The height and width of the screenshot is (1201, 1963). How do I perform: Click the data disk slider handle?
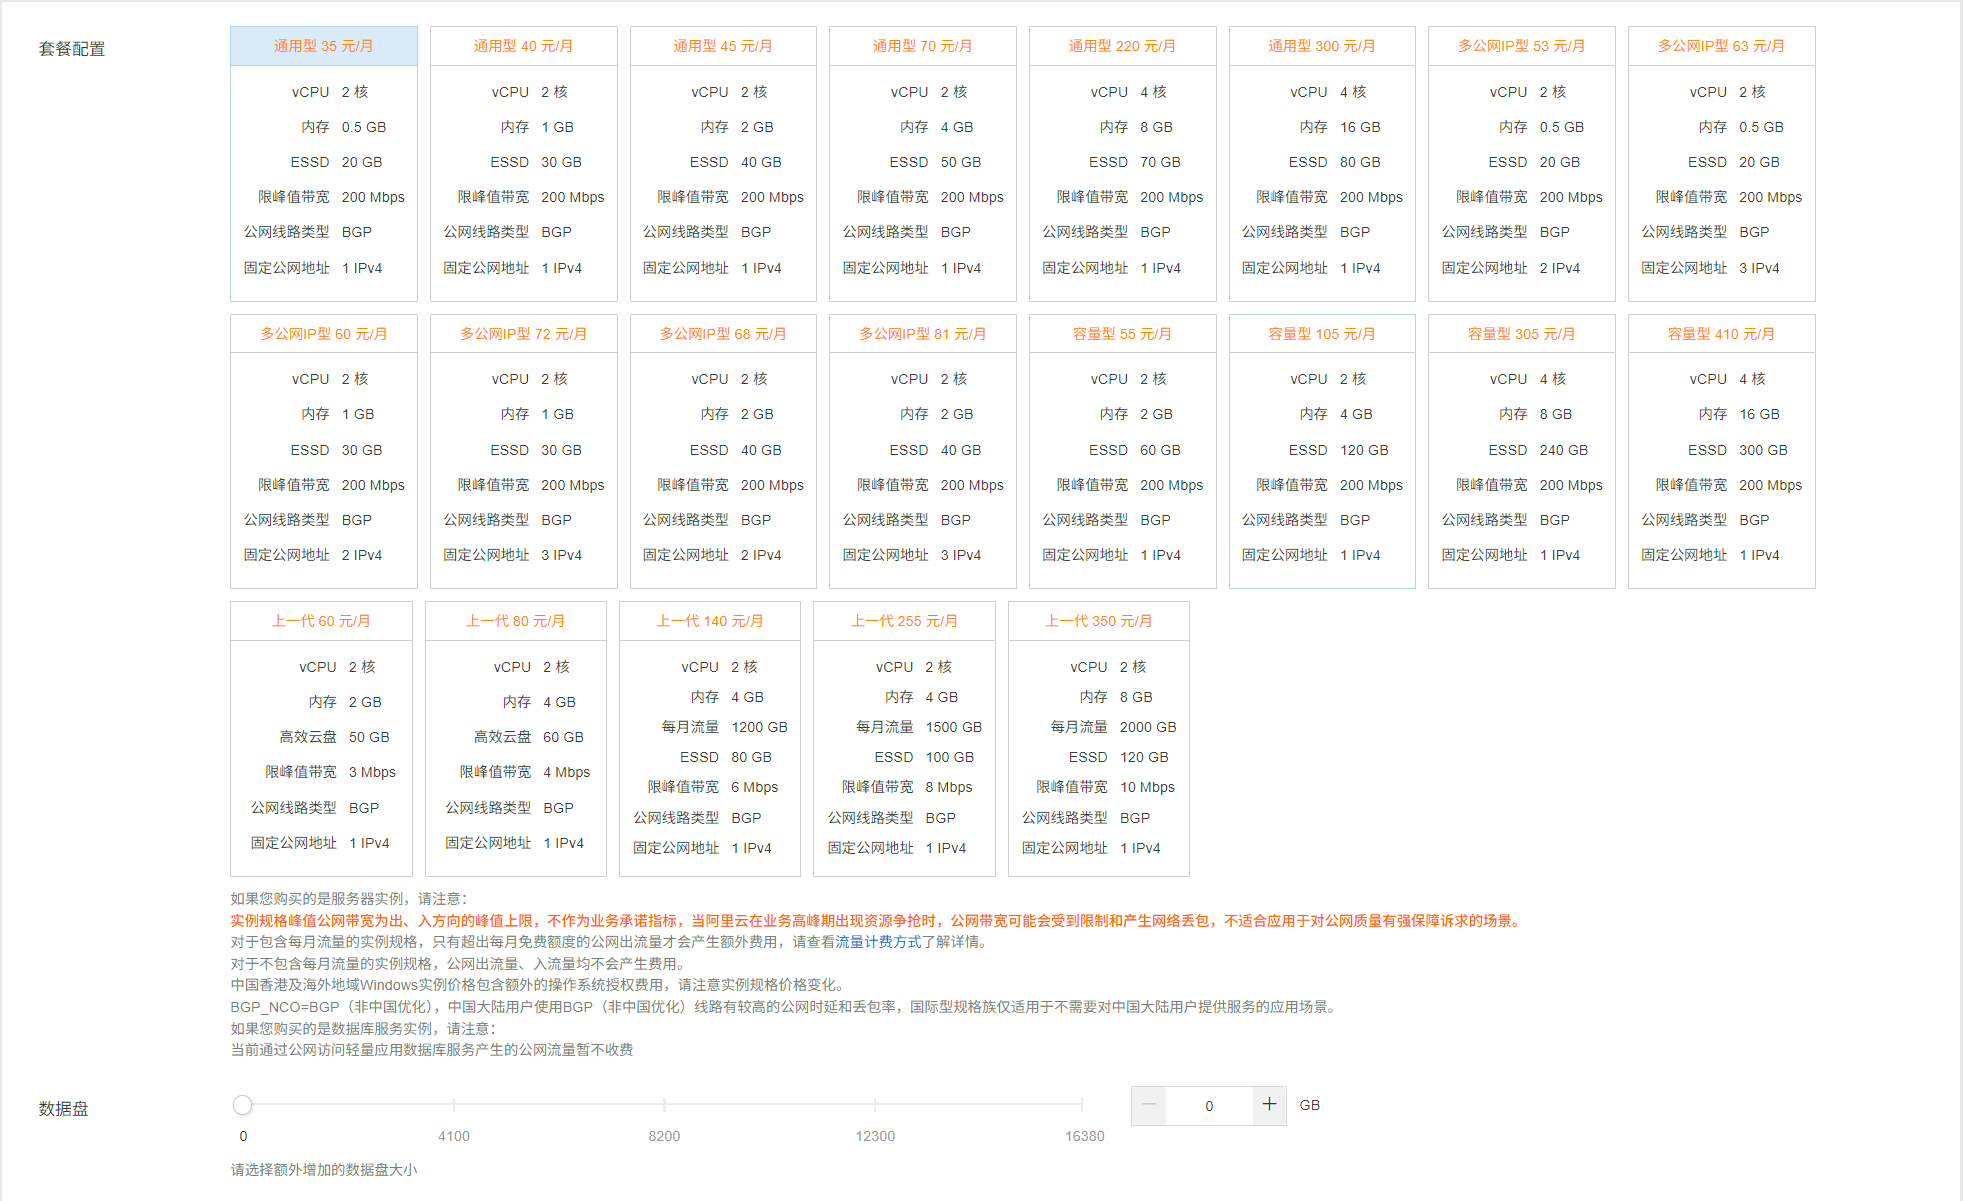point(242,1105)
